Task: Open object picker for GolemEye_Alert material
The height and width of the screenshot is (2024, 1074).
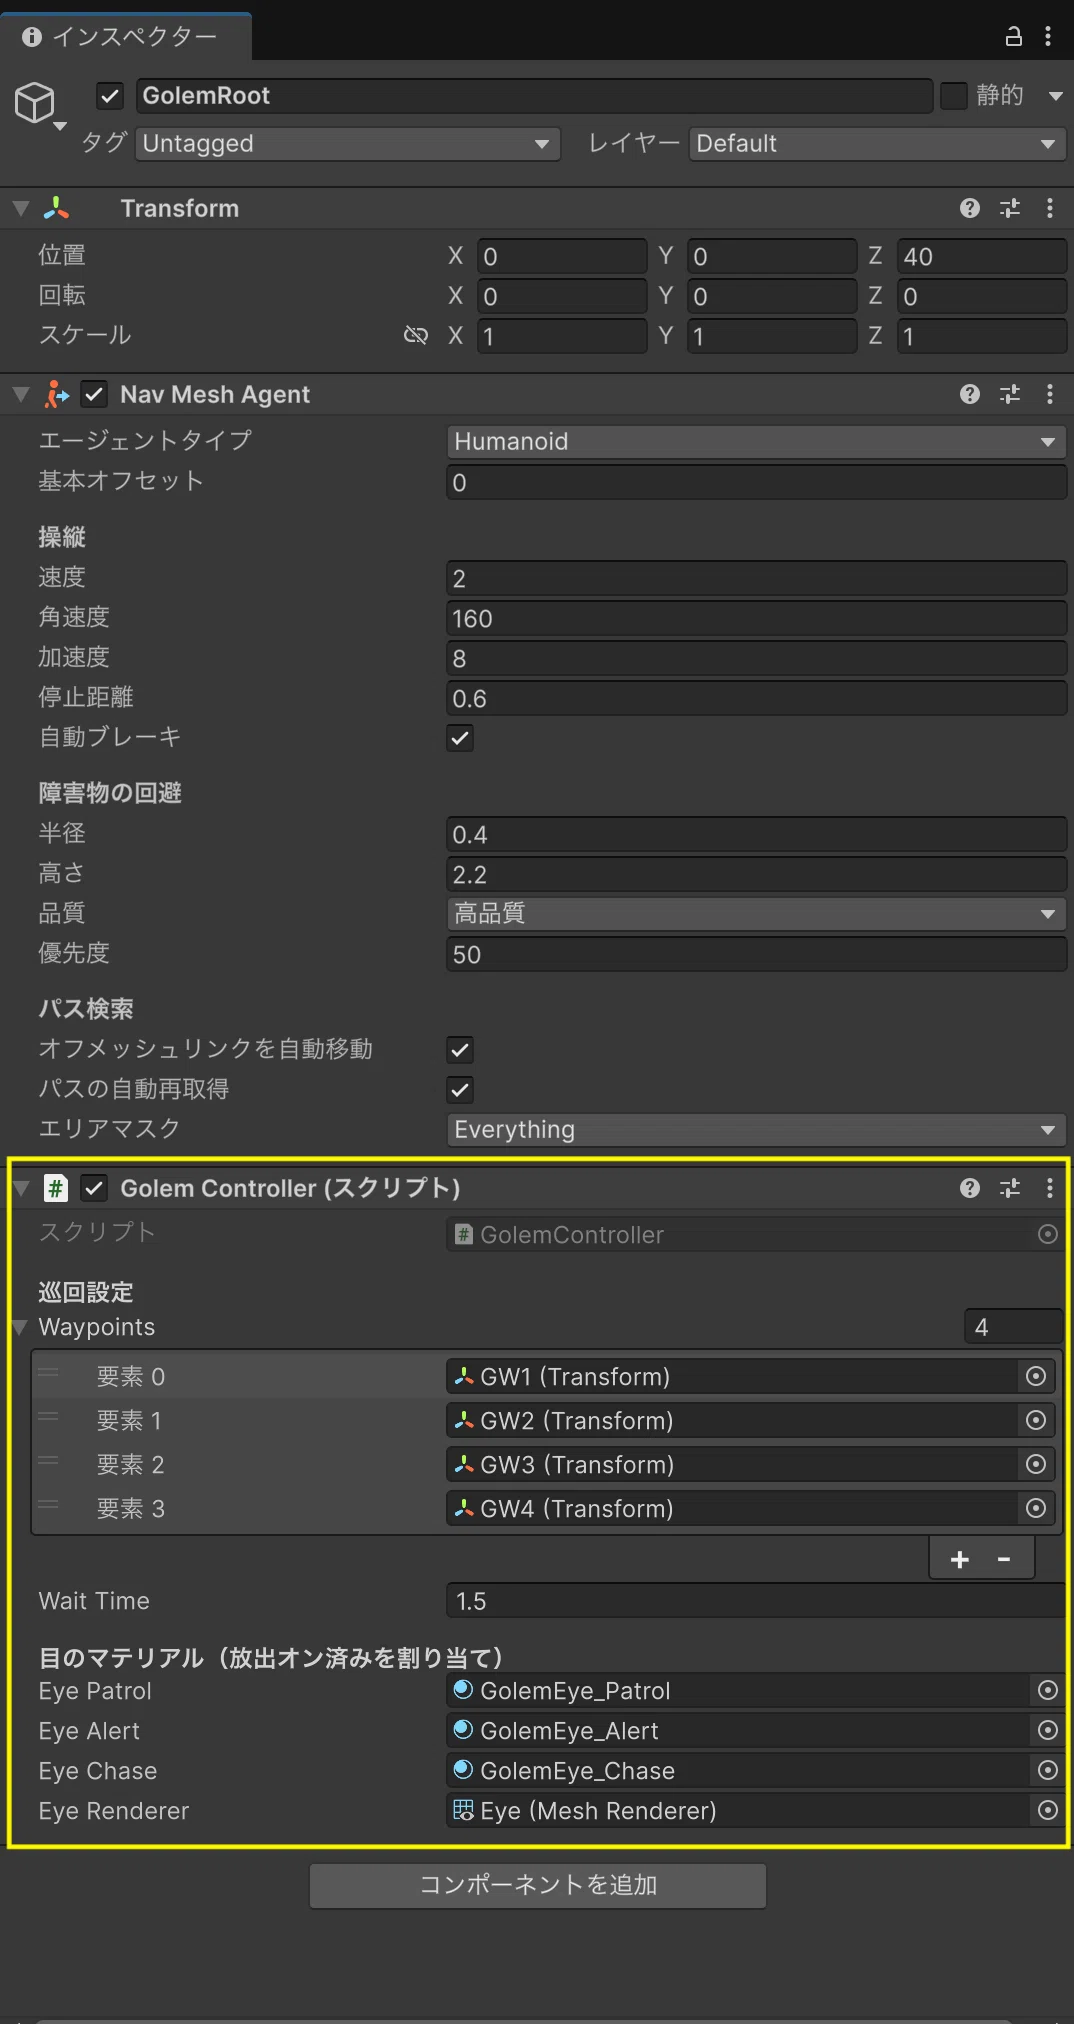Action: tap(1048, 1730)
